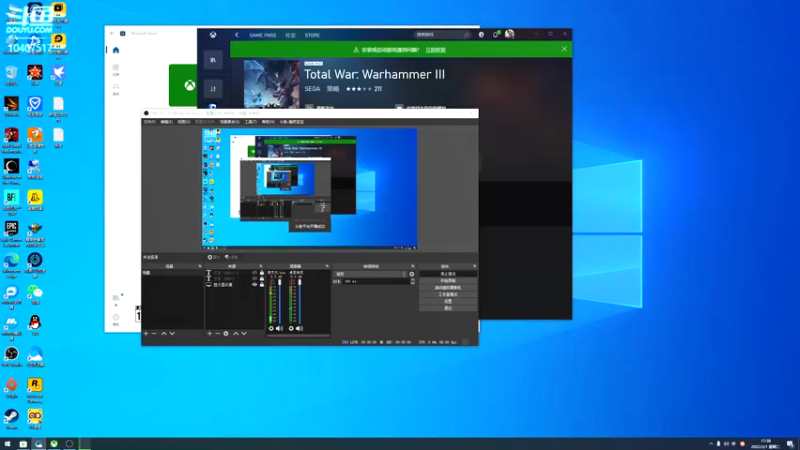Click 工作室模式 studio mode button
Image resolution: width=800 pixels, height=450 pixels.
pyautogui.click(x=448, y=294)
